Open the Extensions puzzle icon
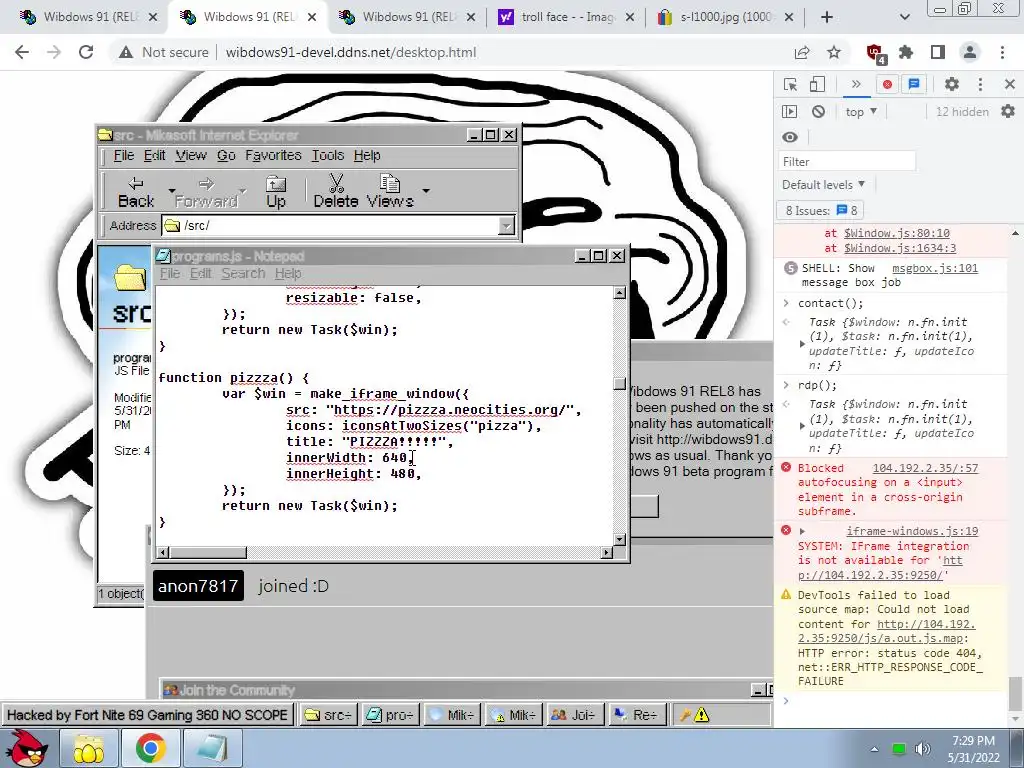The width and height of the screenshot is (1024, 768). click(x=906, y=52)
